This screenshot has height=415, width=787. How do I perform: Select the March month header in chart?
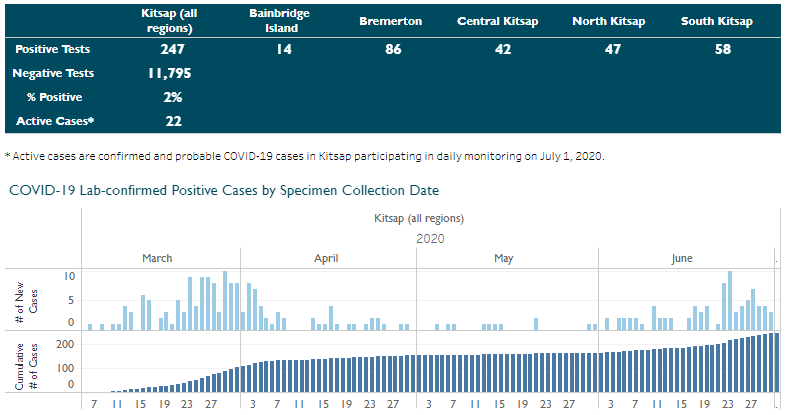tap(157, 258)
